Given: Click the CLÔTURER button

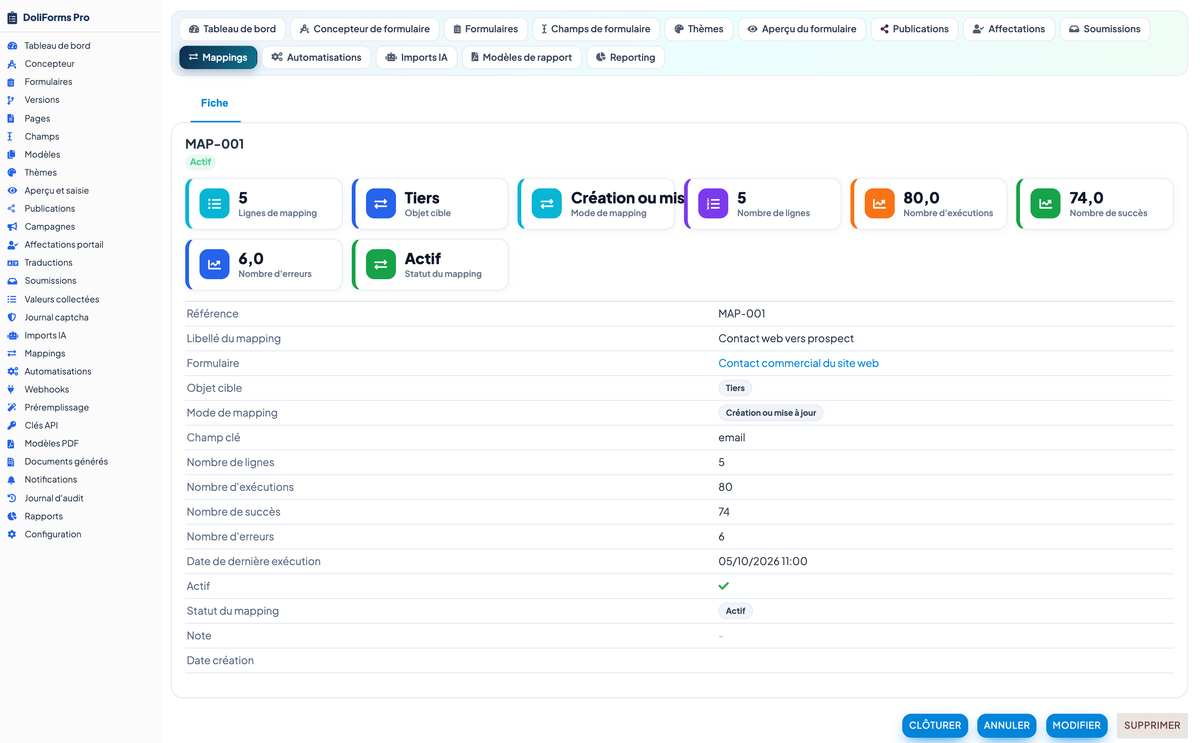Looking at the screenshot, I should pyautogui.click(x=935, y=726).
